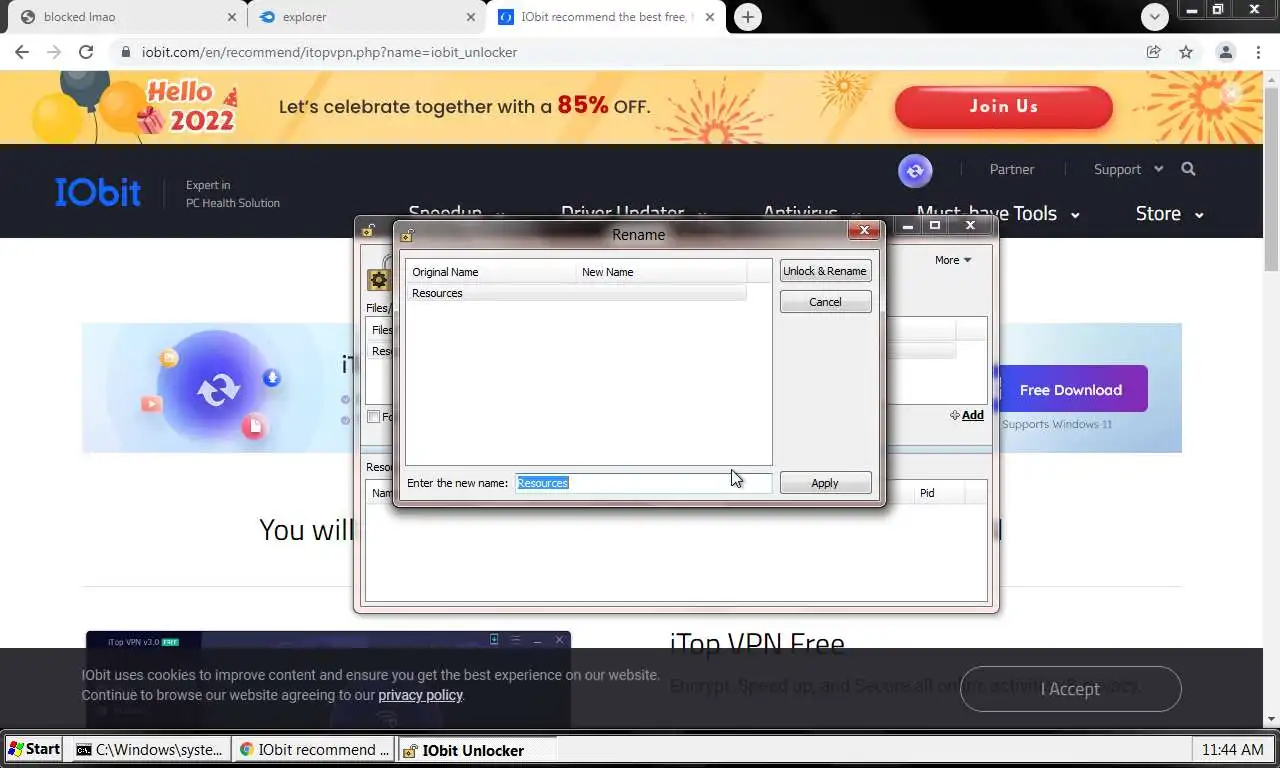Open a new browser tab
This screenshot has height=768, width=1280.
coord(747,17)
